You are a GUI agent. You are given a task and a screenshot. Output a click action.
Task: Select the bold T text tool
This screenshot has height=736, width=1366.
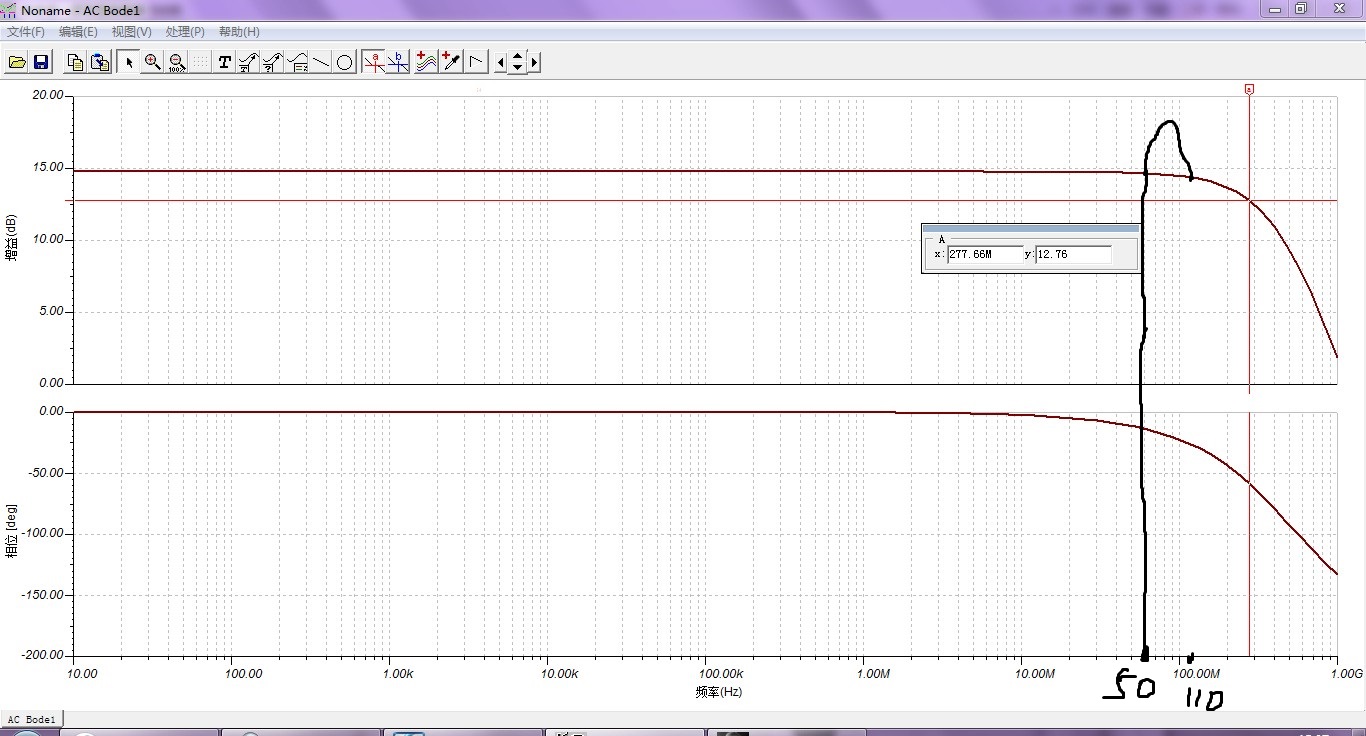[x=225, y=62]
